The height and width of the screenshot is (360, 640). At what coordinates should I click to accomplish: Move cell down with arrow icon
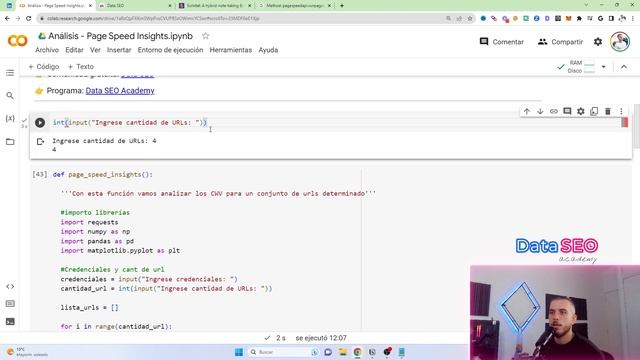click(x=540, y=111)
